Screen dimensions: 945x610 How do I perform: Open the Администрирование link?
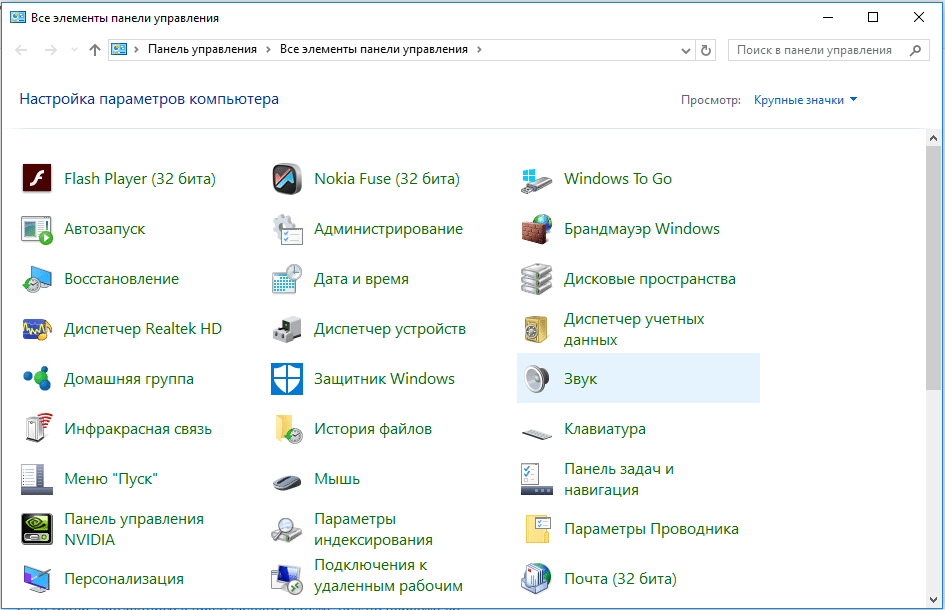(x=388, y=229)
